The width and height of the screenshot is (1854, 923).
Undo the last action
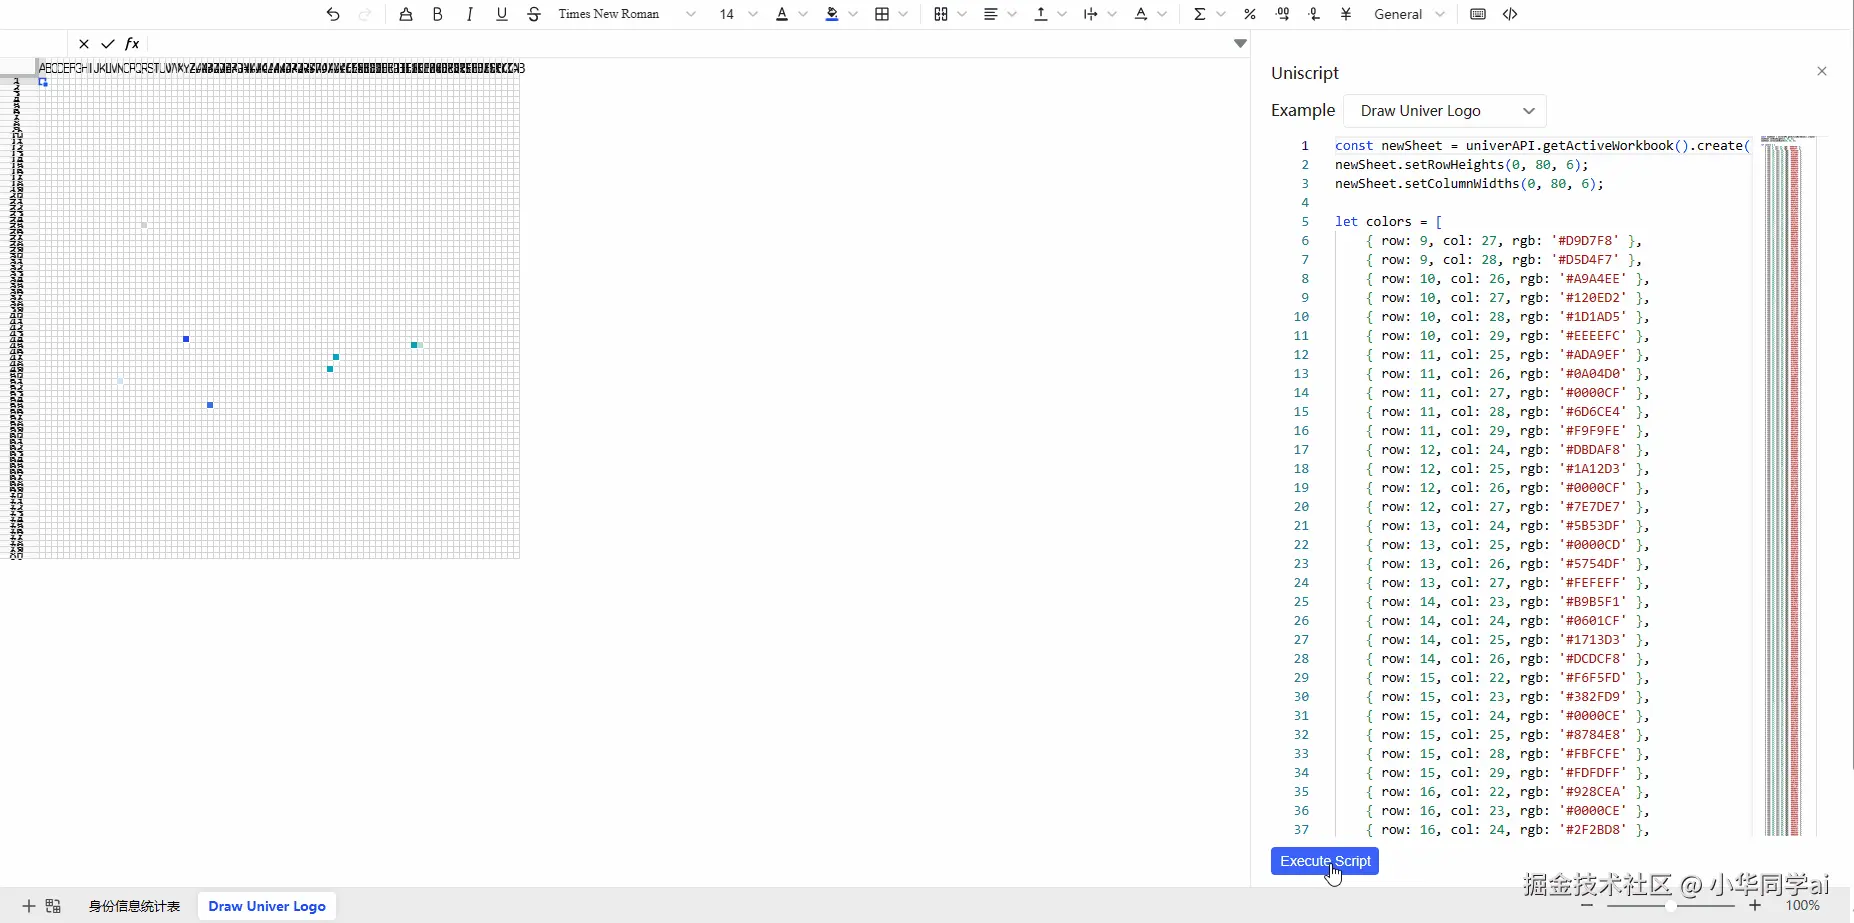click(333, 14)
